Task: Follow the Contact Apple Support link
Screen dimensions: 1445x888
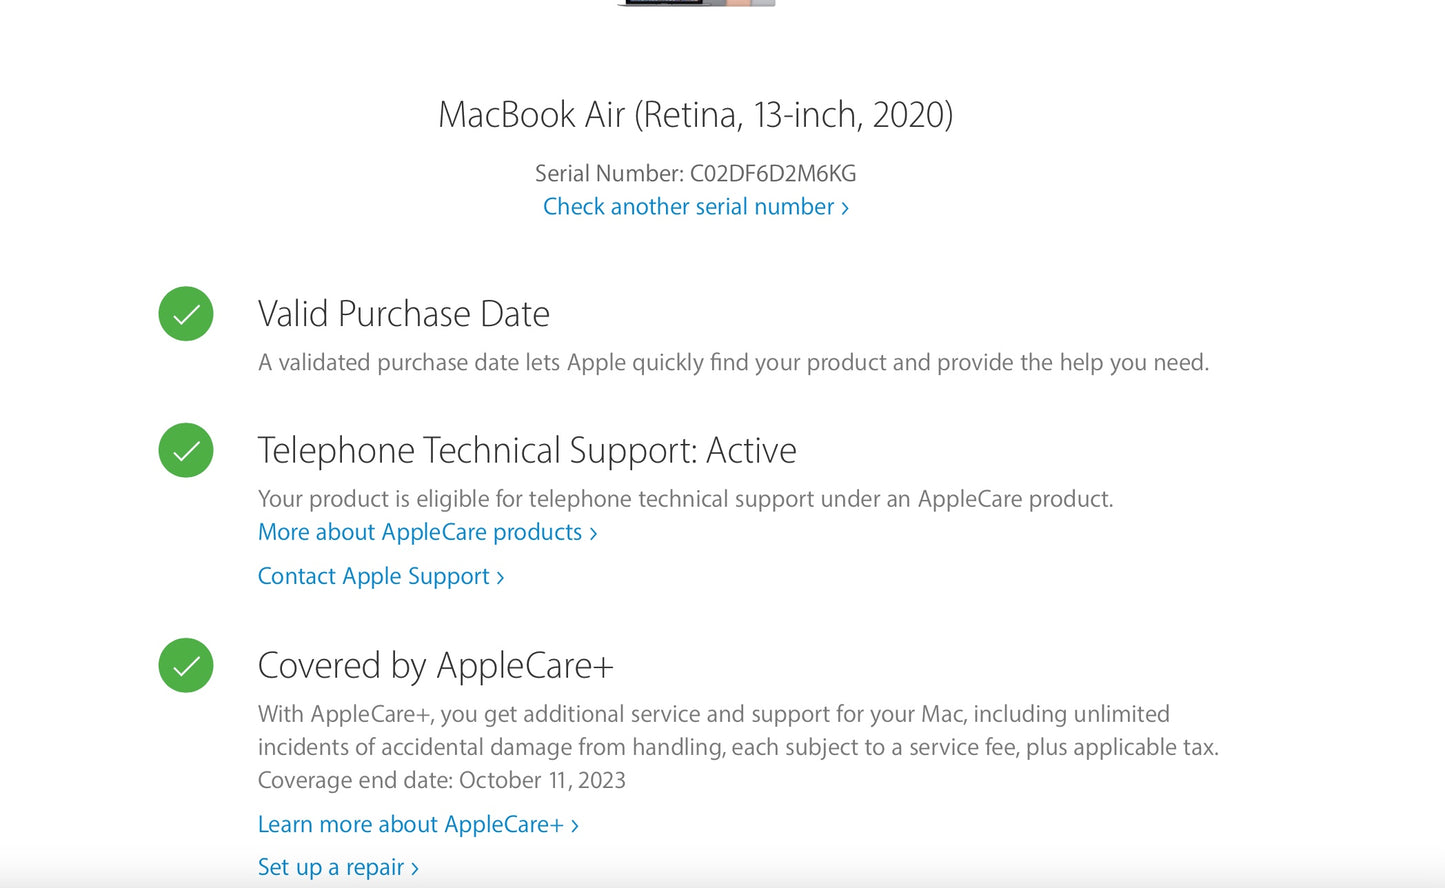Action: pyautogui.click(x=374, y=576)
